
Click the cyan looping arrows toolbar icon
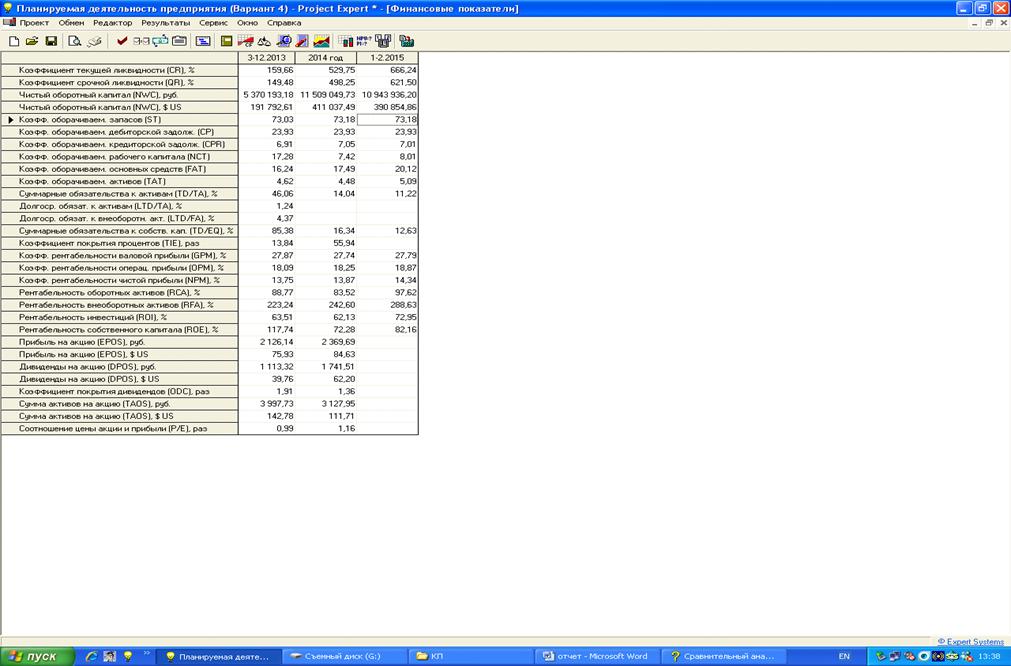(160, 41)
